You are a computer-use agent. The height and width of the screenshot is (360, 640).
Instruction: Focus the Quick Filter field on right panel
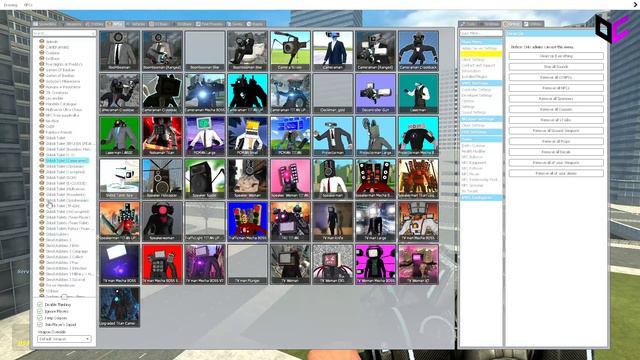(481, 33)
